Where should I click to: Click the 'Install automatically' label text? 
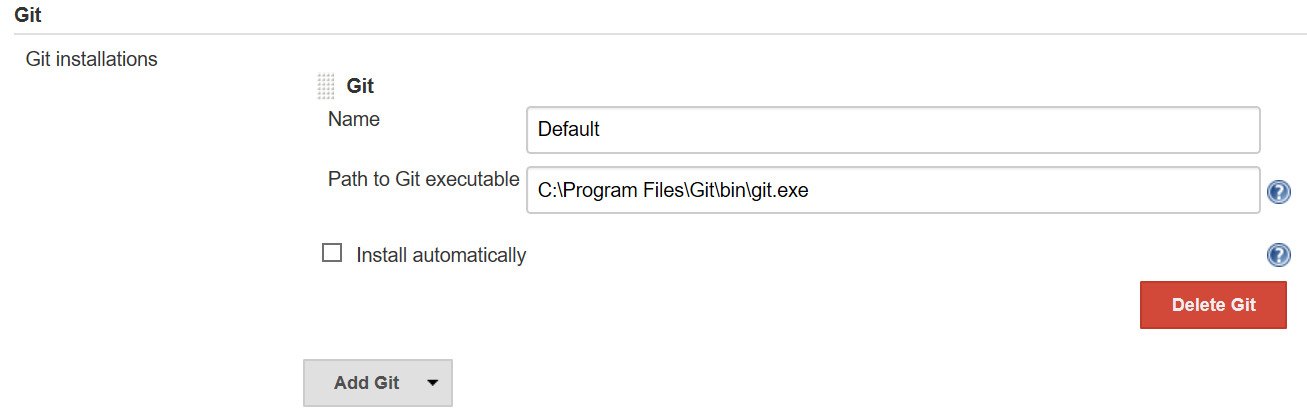441,255
